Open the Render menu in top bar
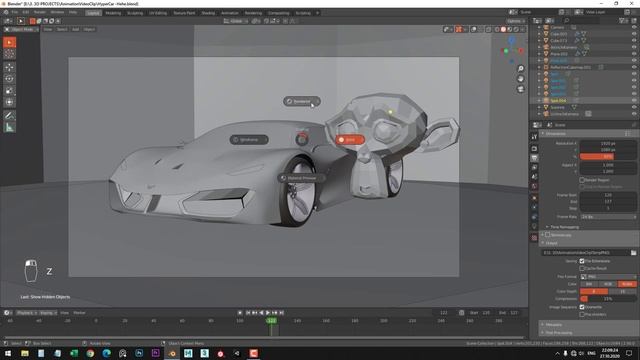 click(40, 13)
